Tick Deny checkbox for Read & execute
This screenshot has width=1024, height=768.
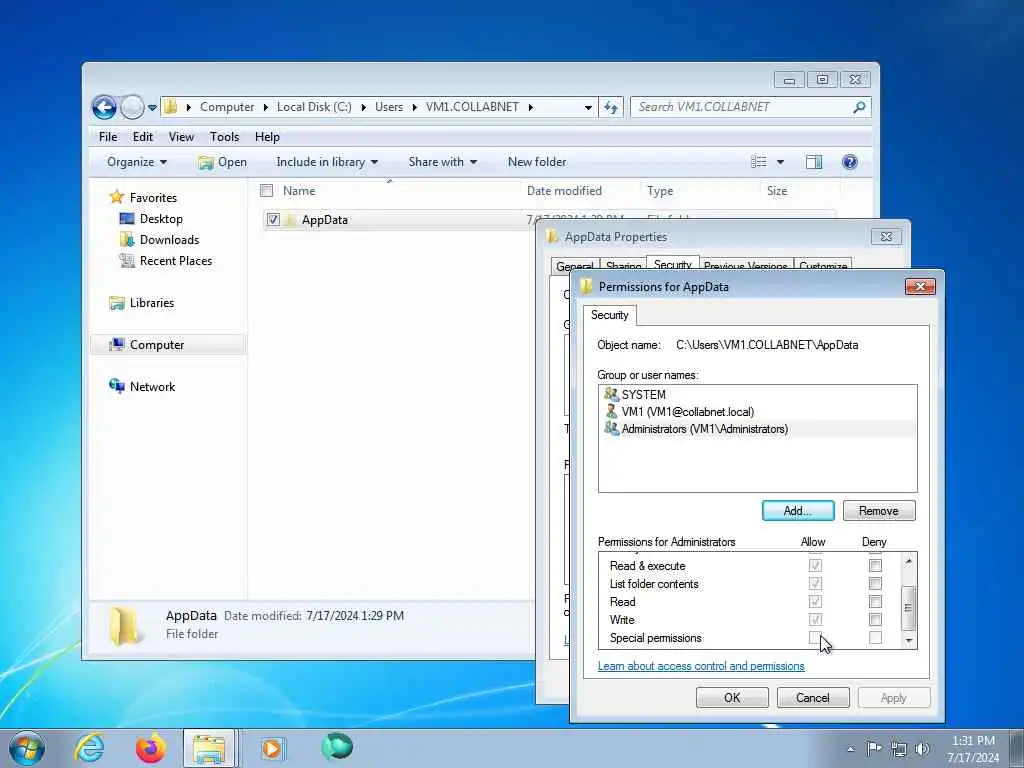click(875, 566)
